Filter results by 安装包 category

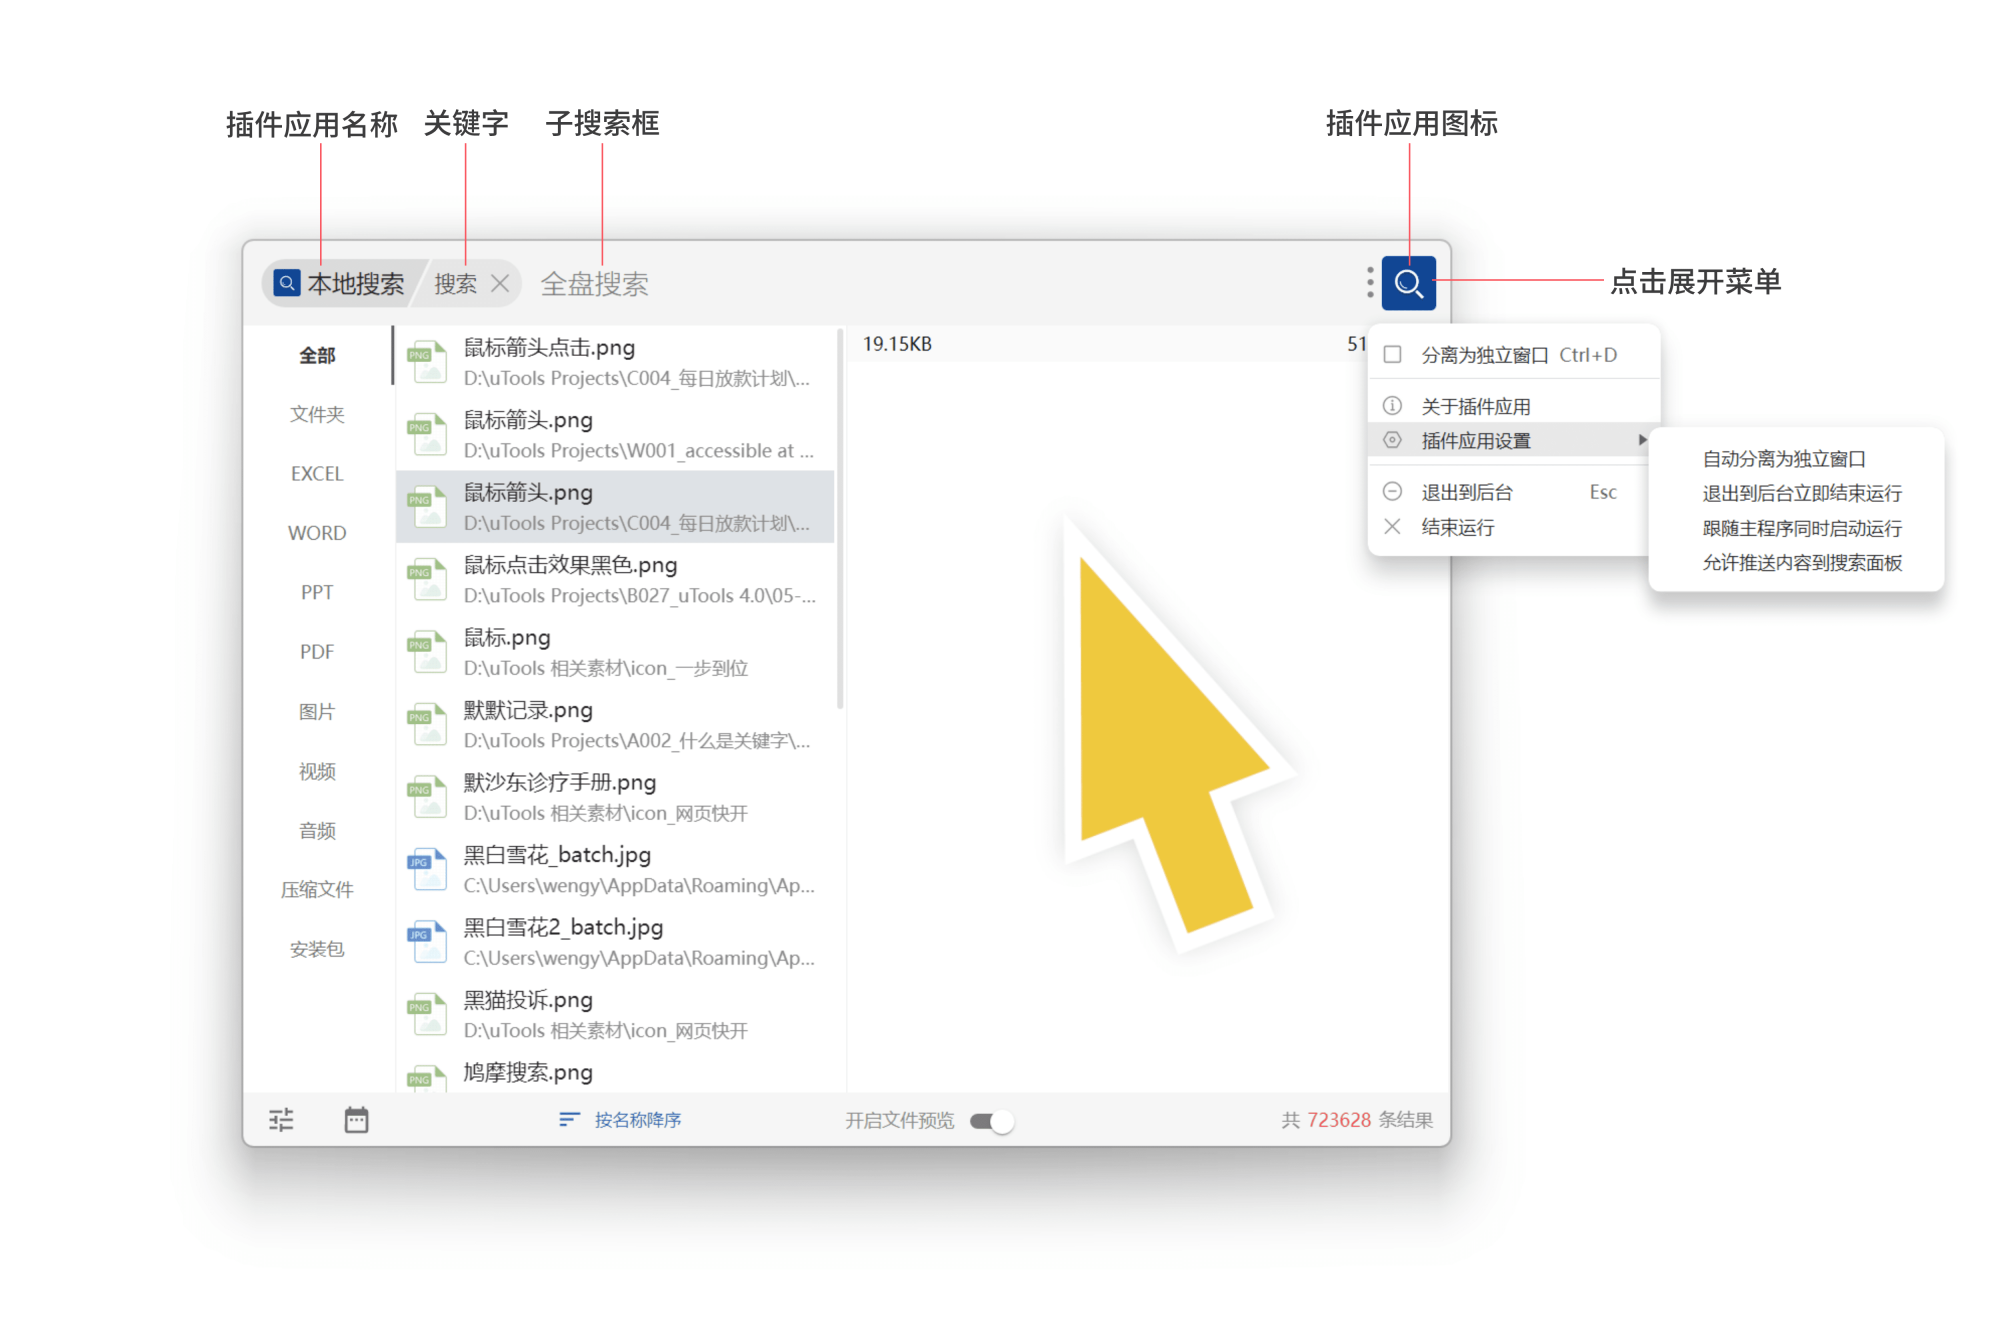tap(317, 949)
